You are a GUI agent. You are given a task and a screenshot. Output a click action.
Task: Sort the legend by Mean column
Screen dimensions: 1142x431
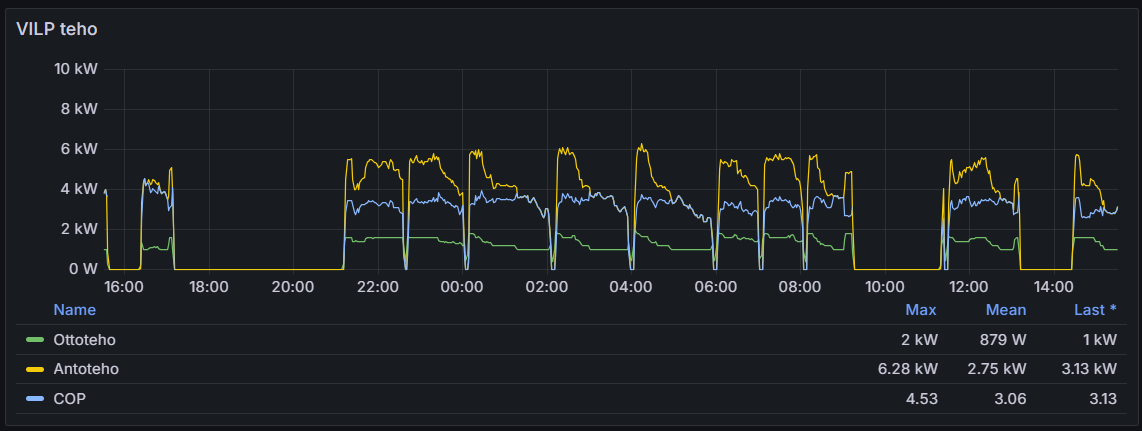1006,310
